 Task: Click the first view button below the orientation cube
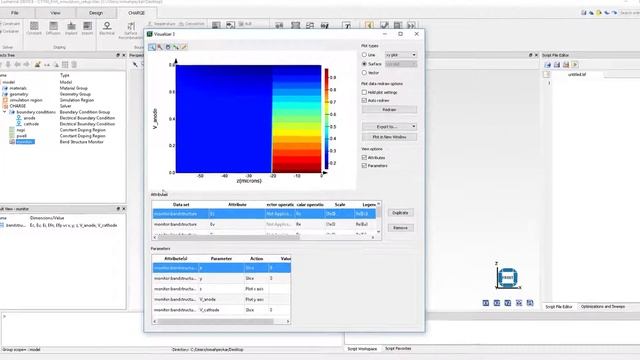[486, 303]
